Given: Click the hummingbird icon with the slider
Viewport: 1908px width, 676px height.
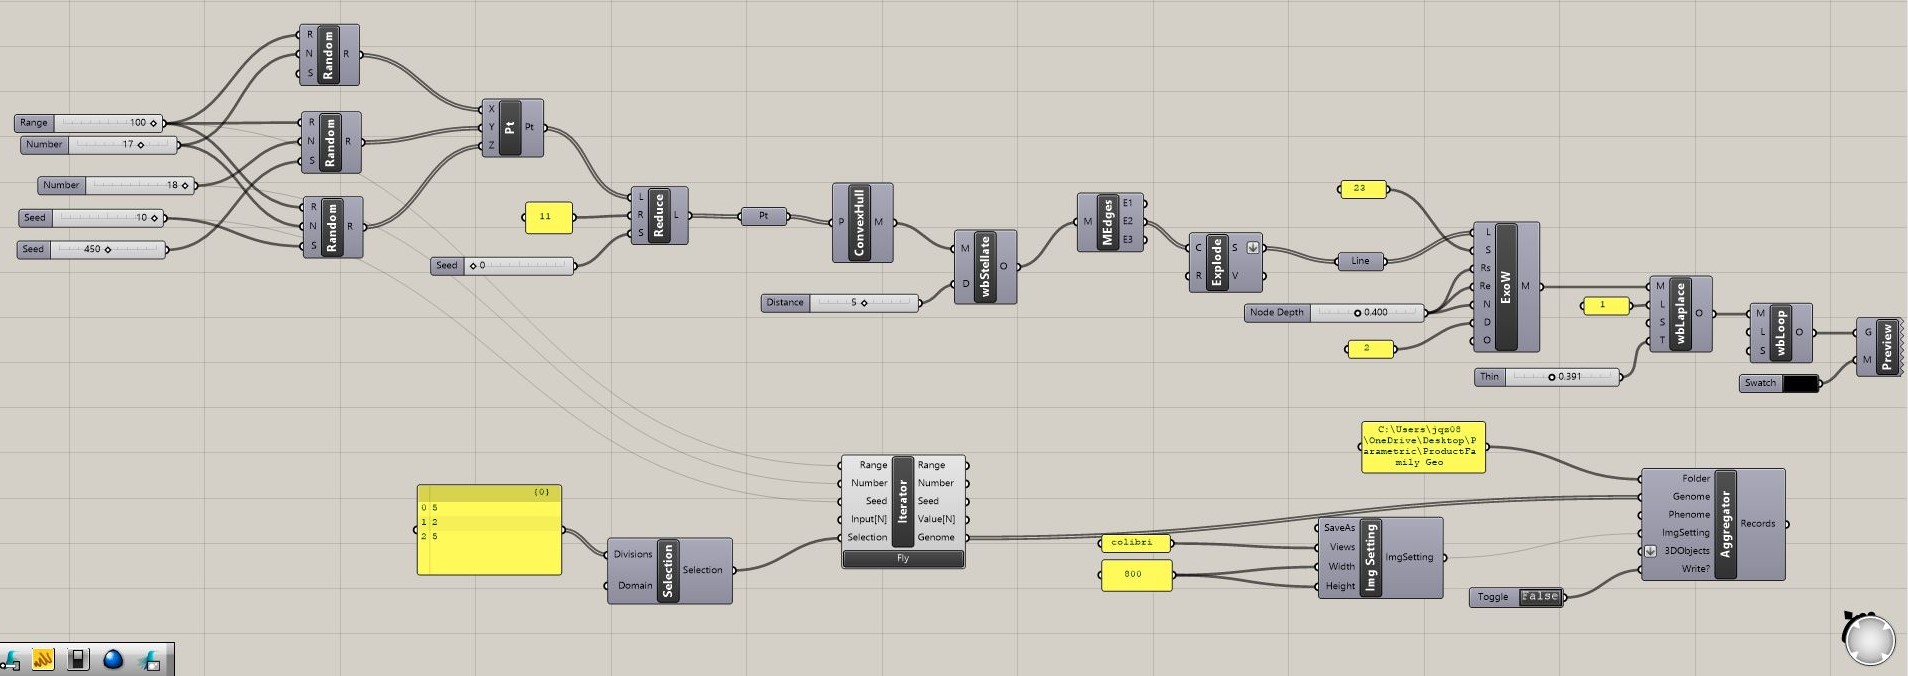Looking at the screenshot, I should point(11,659).
